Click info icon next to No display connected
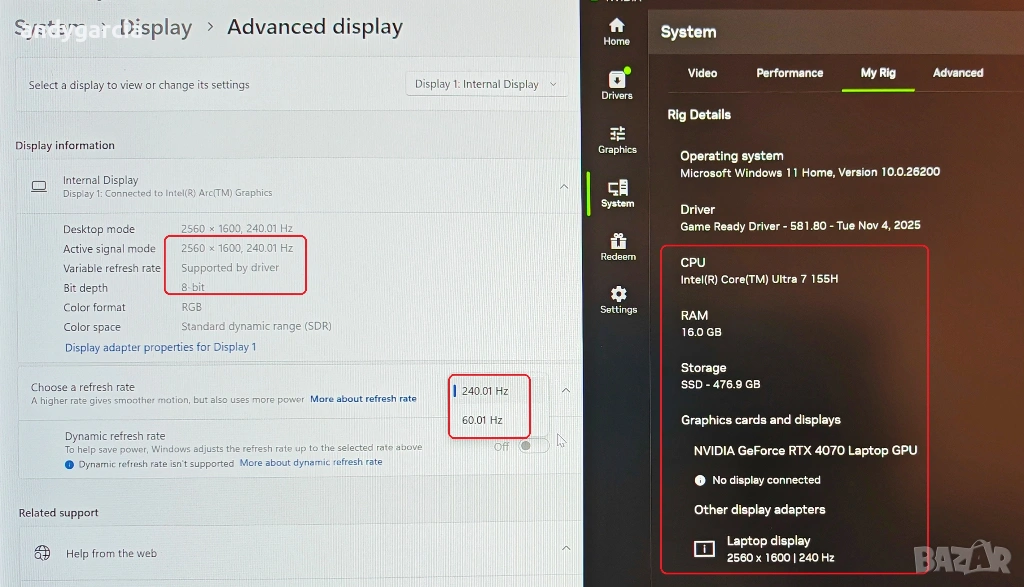1024x587 pixels. (x=700, y=481)
